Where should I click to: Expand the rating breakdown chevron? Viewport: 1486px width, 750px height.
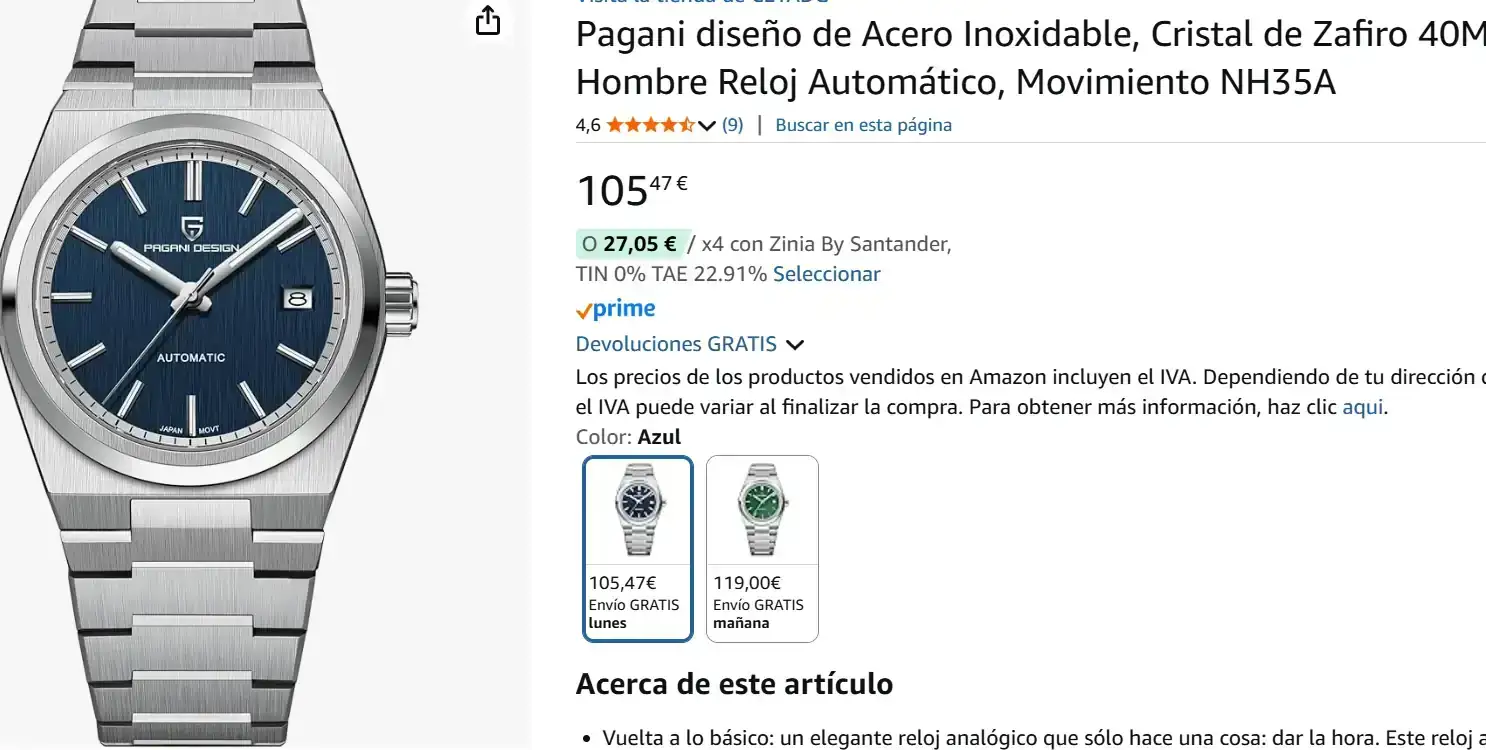[707, 126]
